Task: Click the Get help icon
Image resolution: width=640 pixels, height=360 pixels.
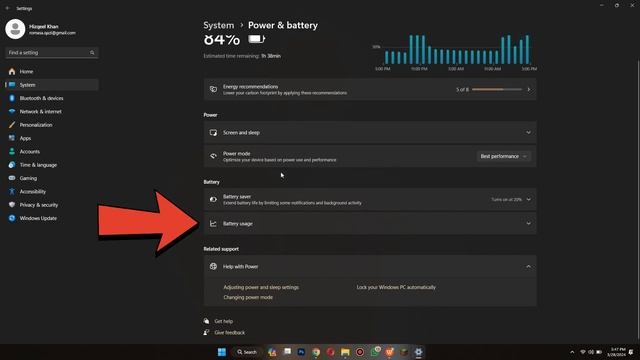Action: pyautogui.click(x=207, y=321)
